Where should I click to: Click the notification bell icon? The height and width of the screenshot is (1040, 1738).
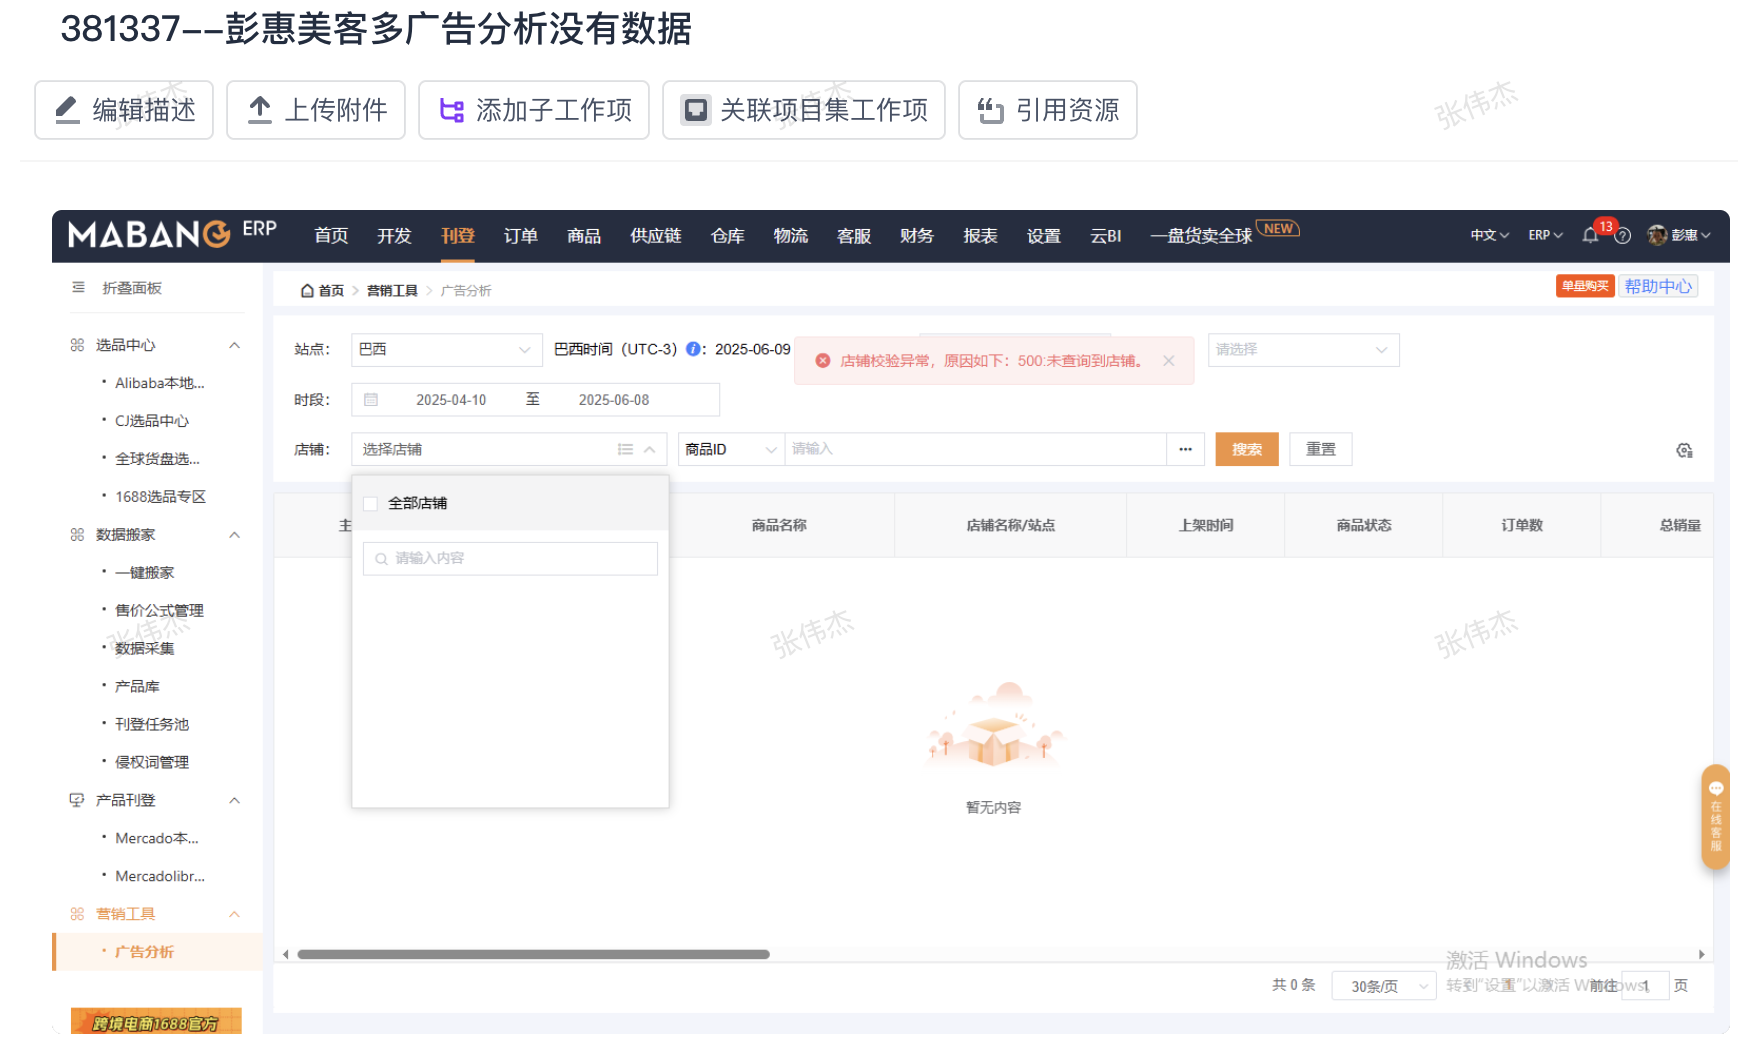1590,236
